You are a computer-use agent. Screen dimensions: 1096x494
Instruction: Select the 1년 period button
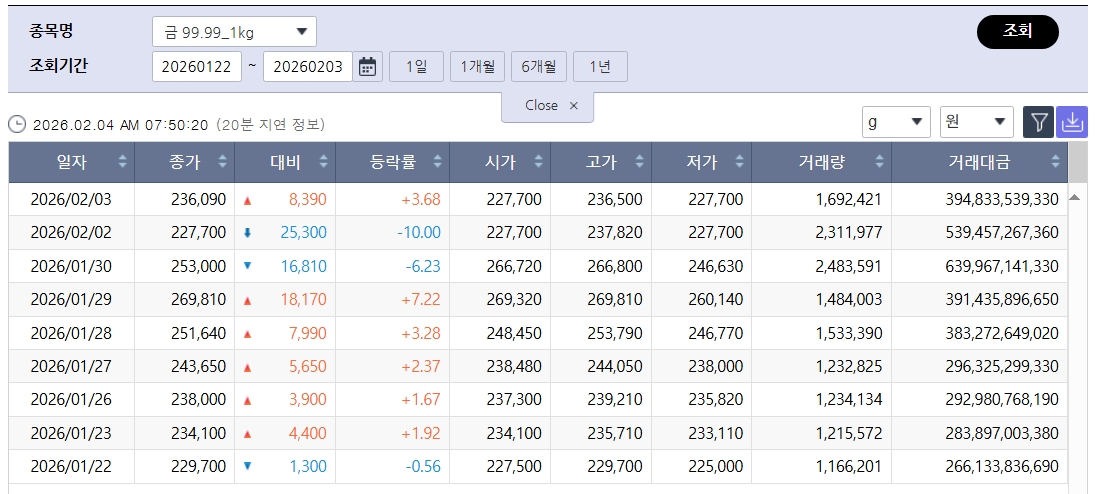(x=600, y=67)
